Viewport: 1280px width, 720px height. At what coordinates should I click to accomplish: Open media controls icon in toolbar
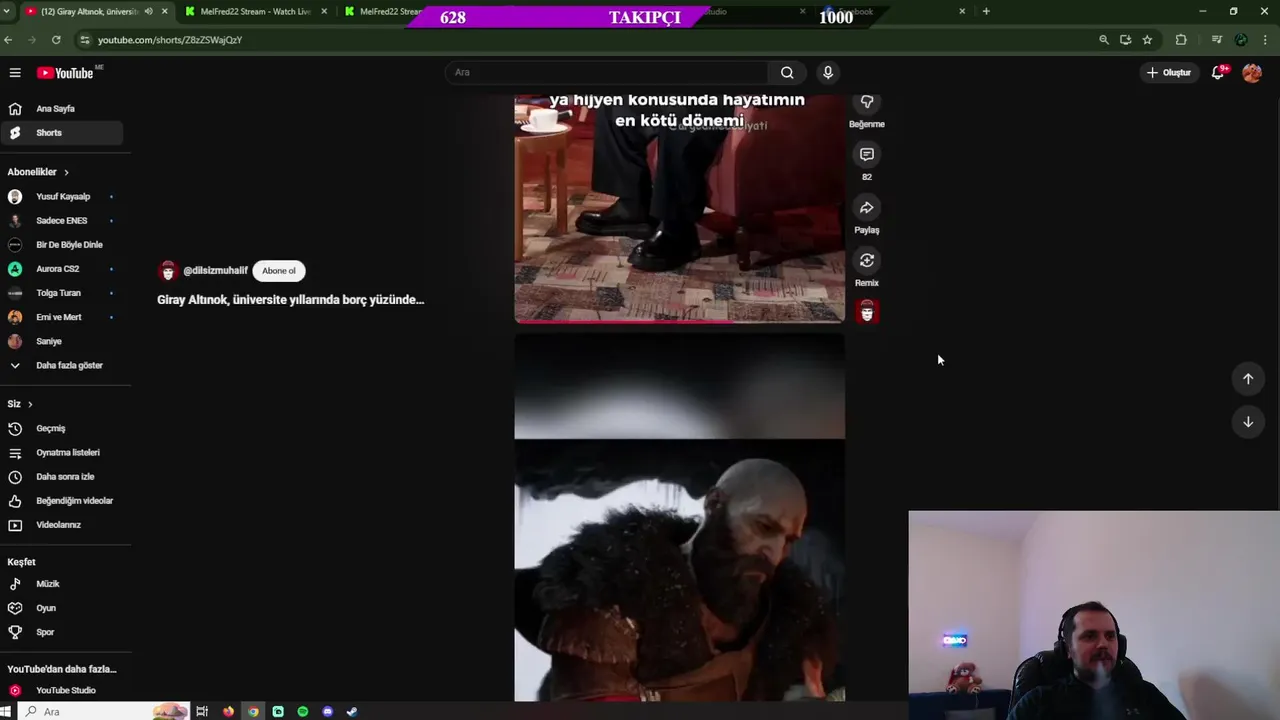coord(1217,40)
